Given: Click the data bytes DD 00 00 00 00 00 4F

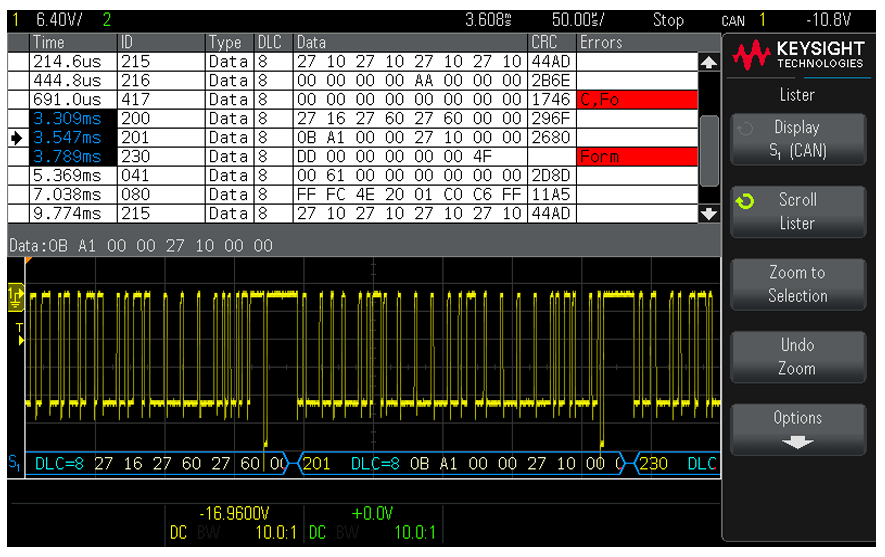Looking at the screenshot, I should 410,157.
